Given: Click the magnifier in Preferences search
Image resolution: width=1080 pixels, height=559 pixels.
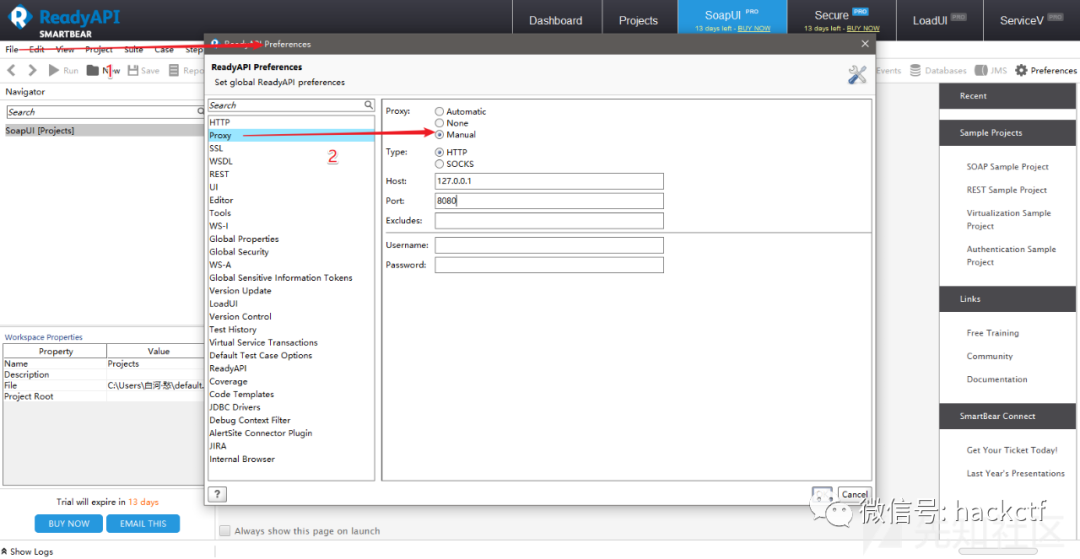Looking at the screenshot, I should point(369,105).
